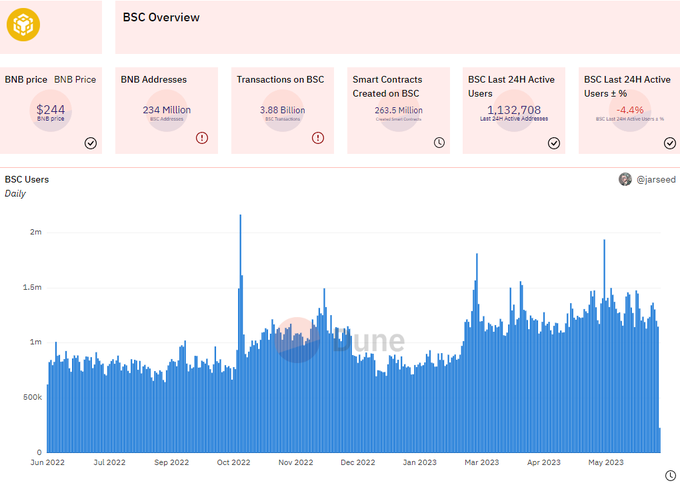Open the @jarseed author link

656,180
